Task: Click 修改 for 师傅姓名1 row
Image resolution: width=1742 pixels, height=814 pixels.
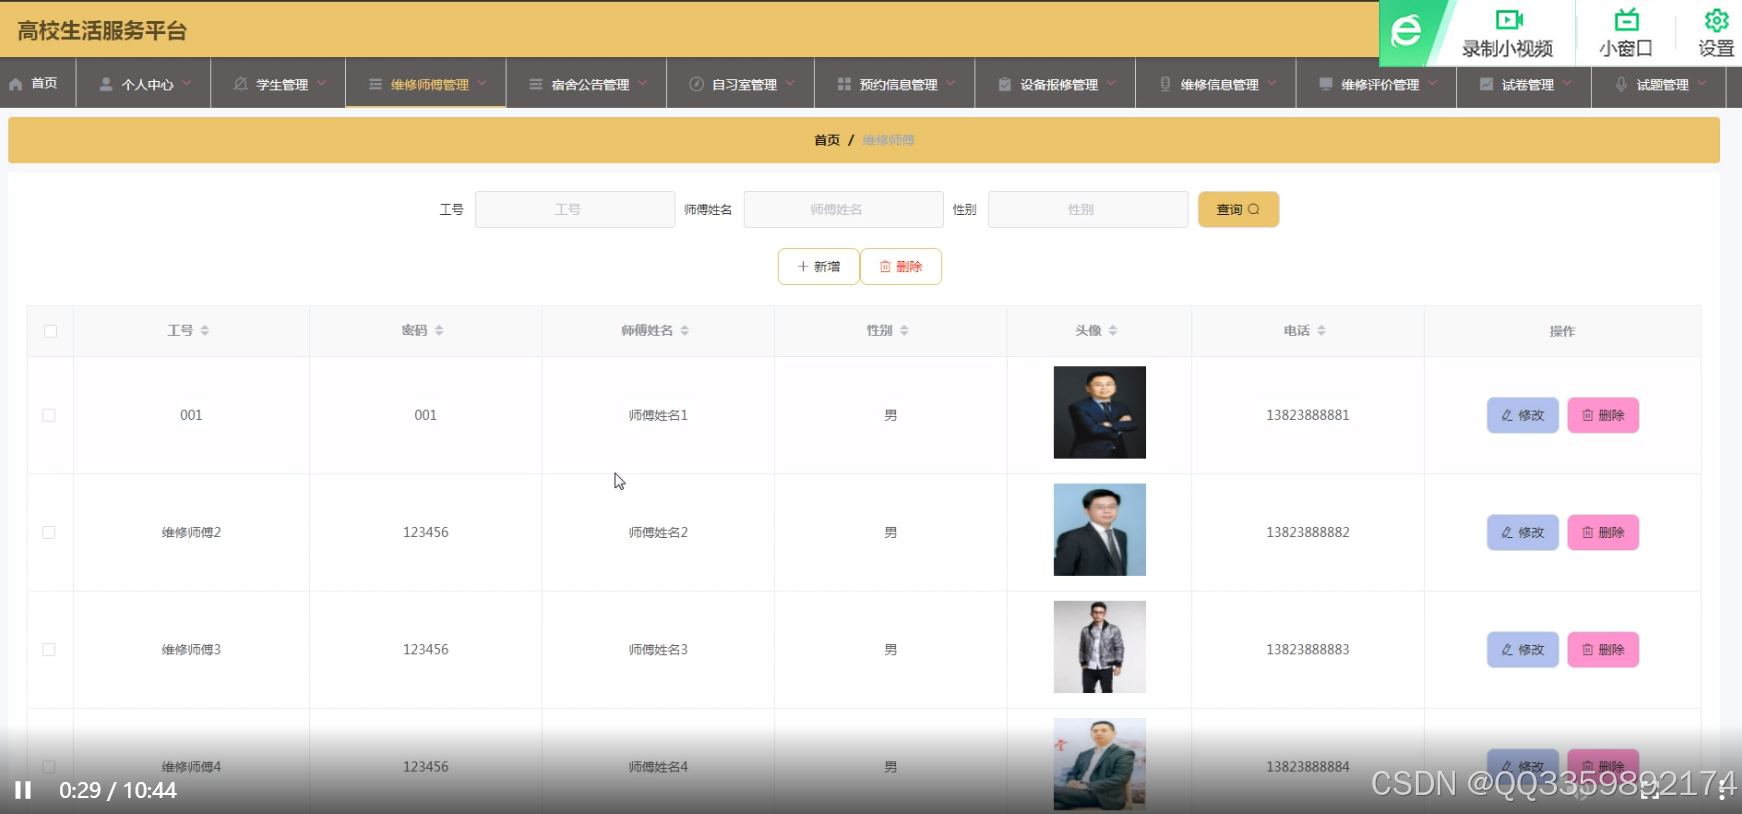Action: pos(1522,415)
